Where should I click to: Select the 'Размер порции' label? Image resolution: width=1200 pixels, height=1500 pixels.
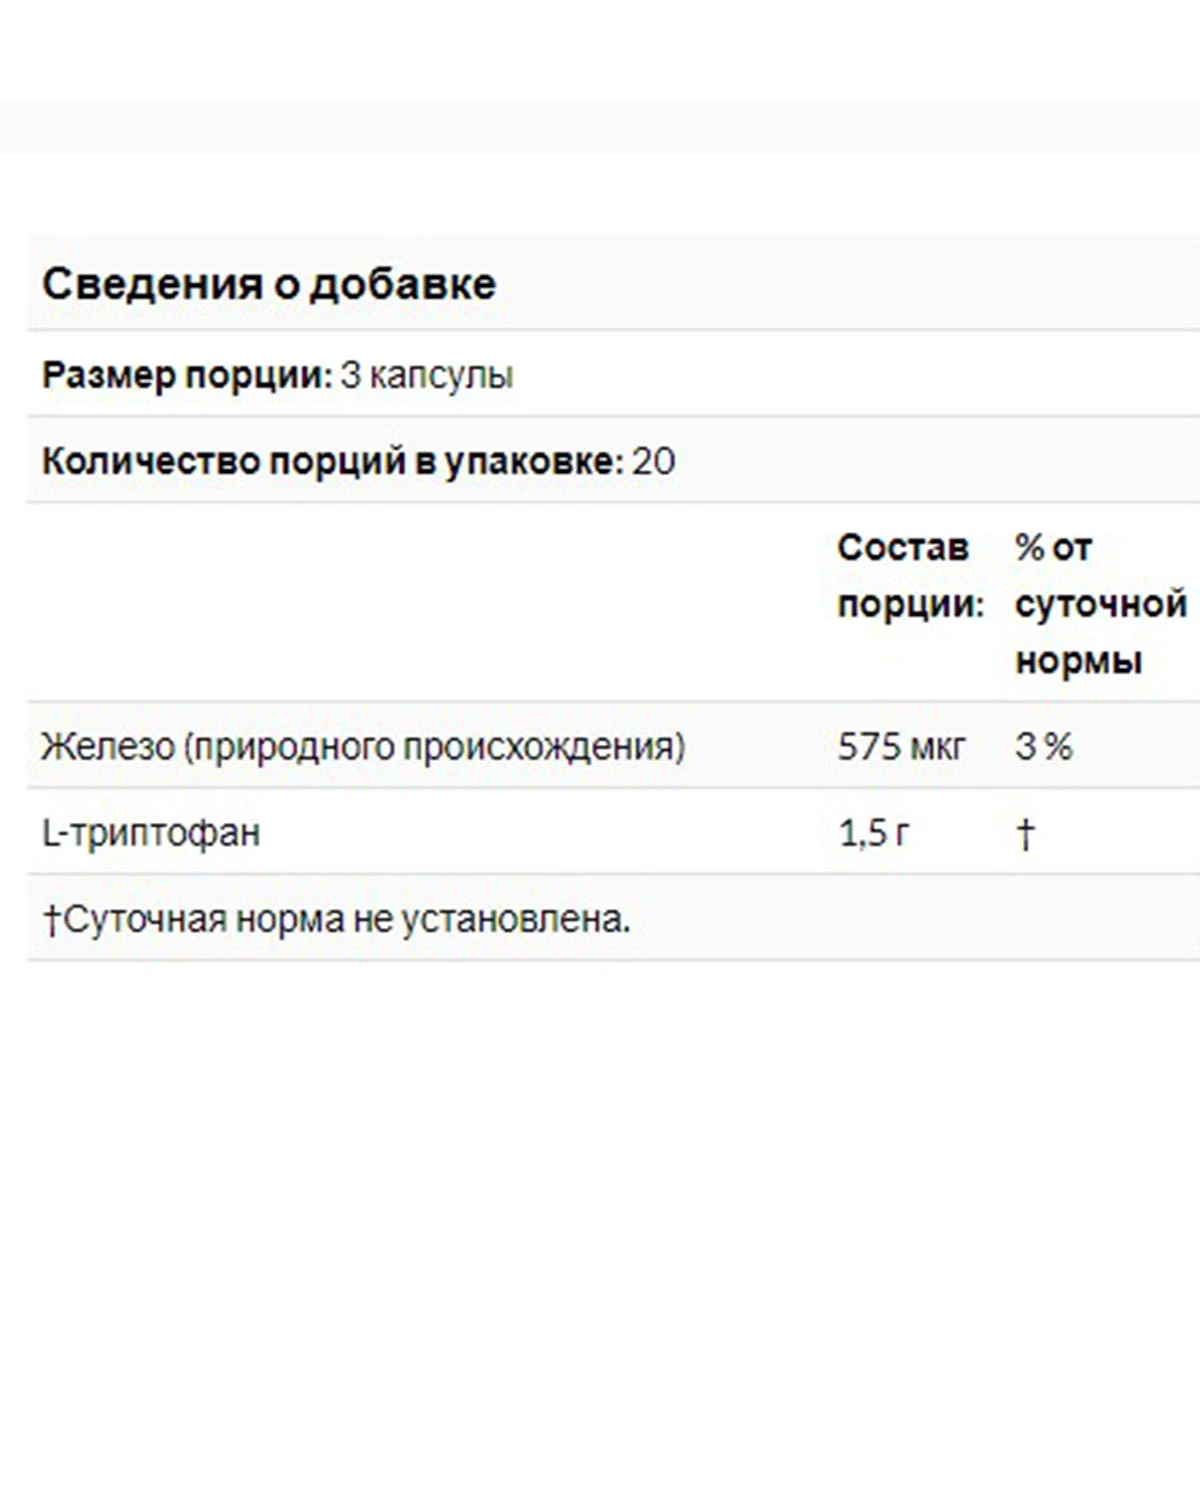point(187,375)
